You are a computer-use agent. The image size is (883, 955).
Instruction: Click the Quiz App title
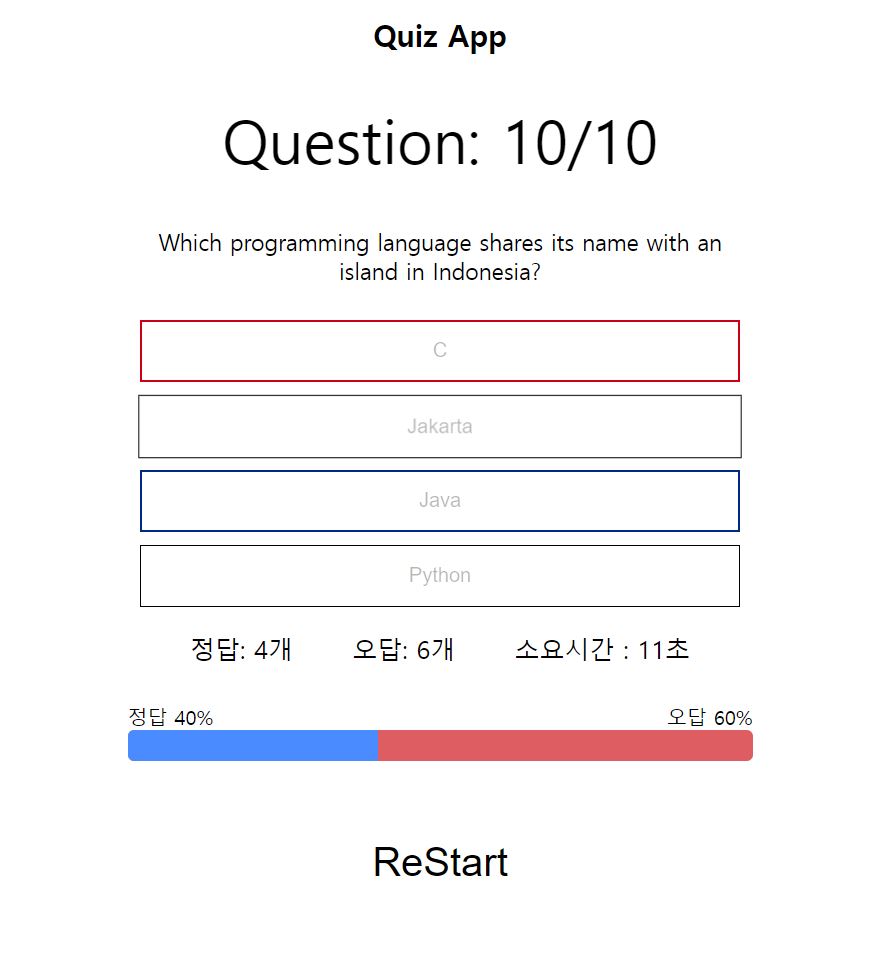440,37
